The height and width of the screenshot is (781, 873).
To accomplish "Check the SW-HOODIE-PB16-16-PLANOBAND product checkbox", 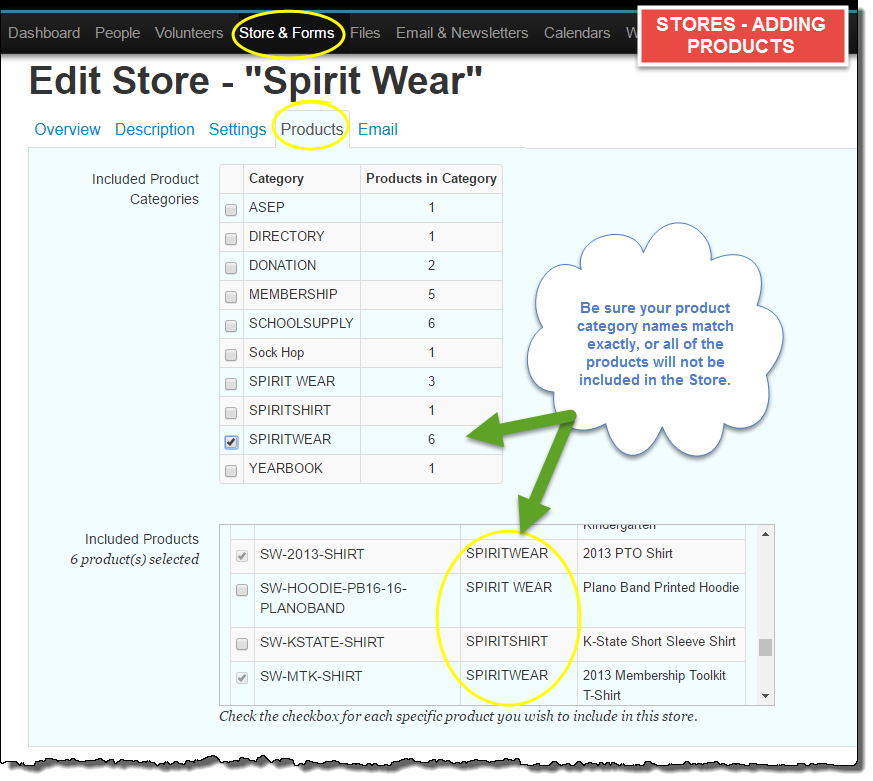I will 242,590.
